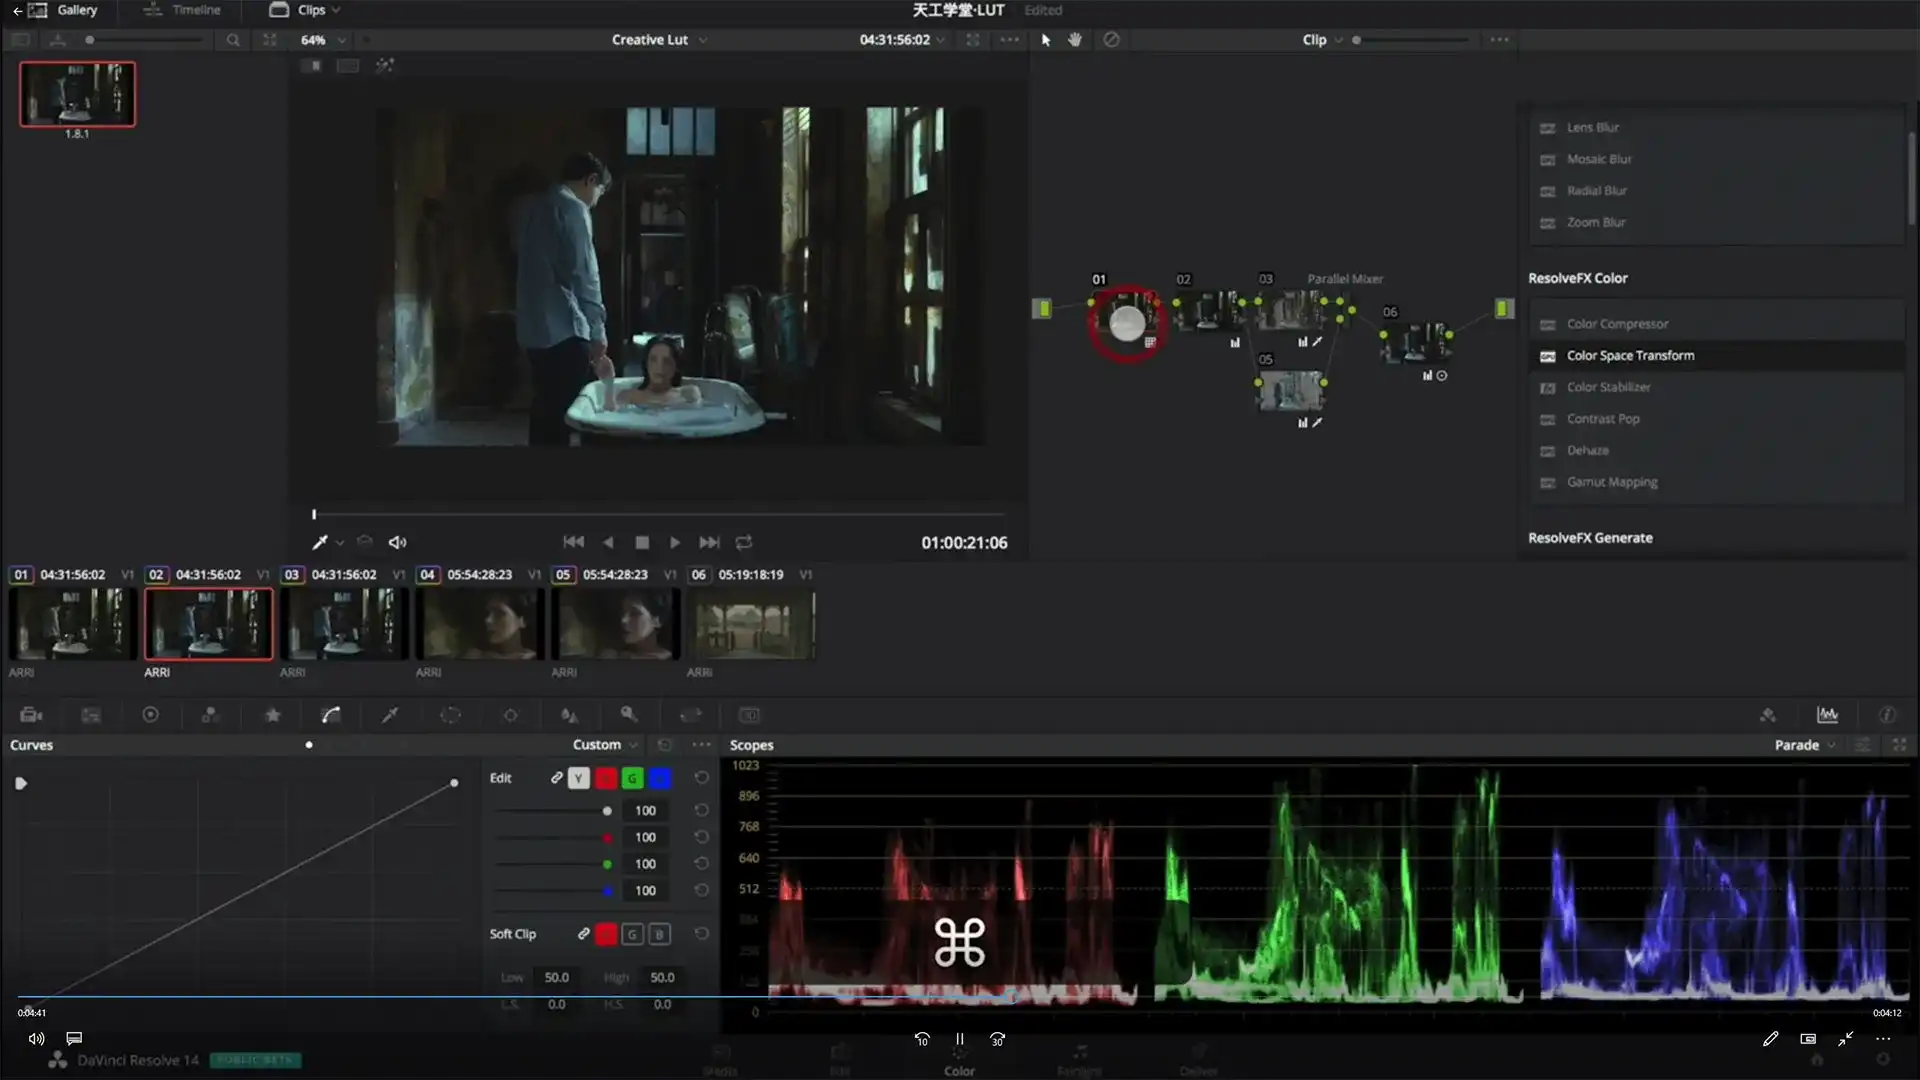Select Color Space Transform effect
1920x1080 pixels.
pyautogui.click(x=1630, y=356)
